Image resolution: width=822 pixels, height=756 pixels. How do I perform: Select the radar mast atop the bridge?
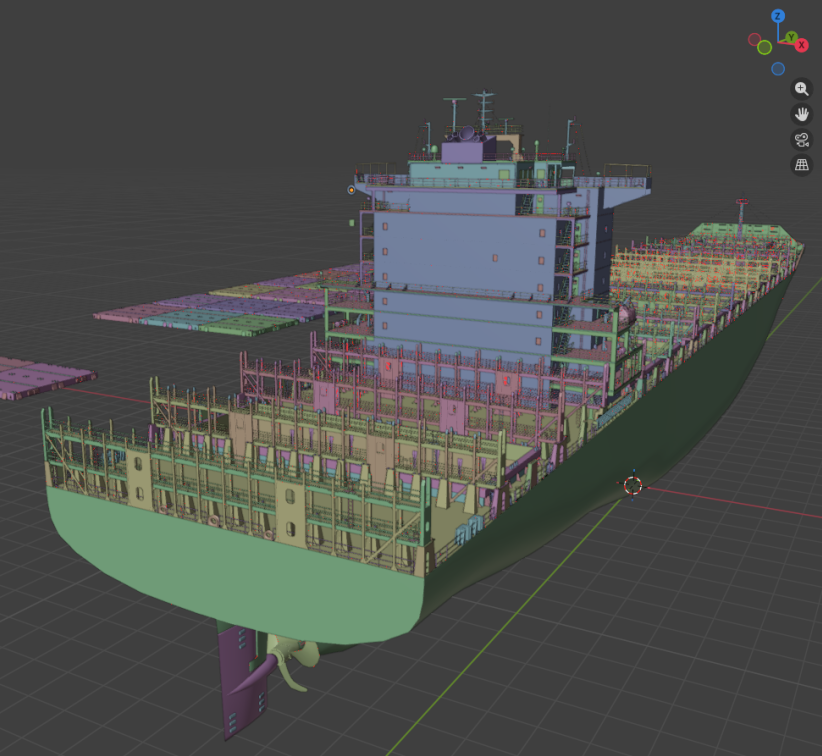[485, 110]
